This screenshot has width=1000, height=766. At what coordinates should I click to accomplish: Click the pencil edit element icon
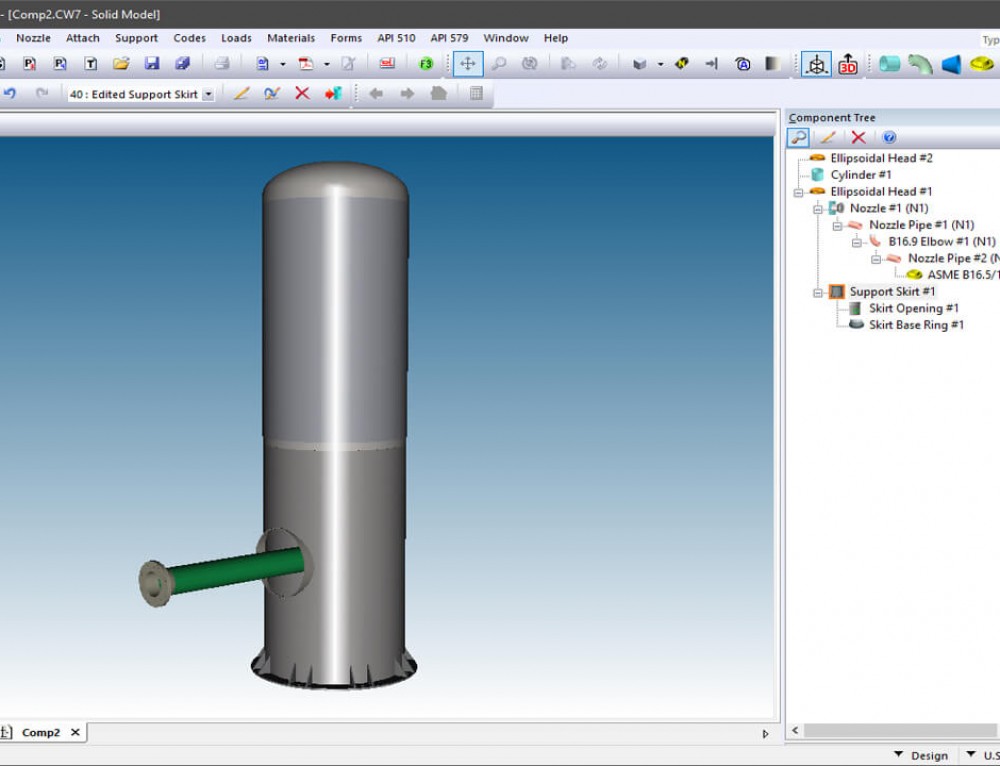click(240, 93)
